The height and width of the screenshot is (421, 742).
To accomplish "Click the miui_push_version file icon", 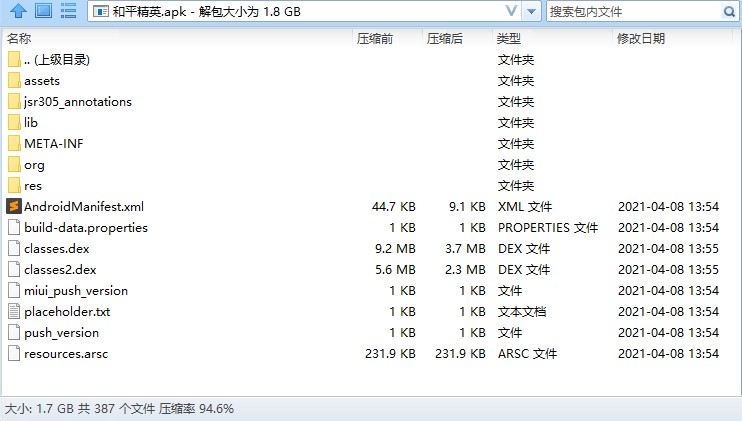I will pyautogui.click(x=14, y=290).
